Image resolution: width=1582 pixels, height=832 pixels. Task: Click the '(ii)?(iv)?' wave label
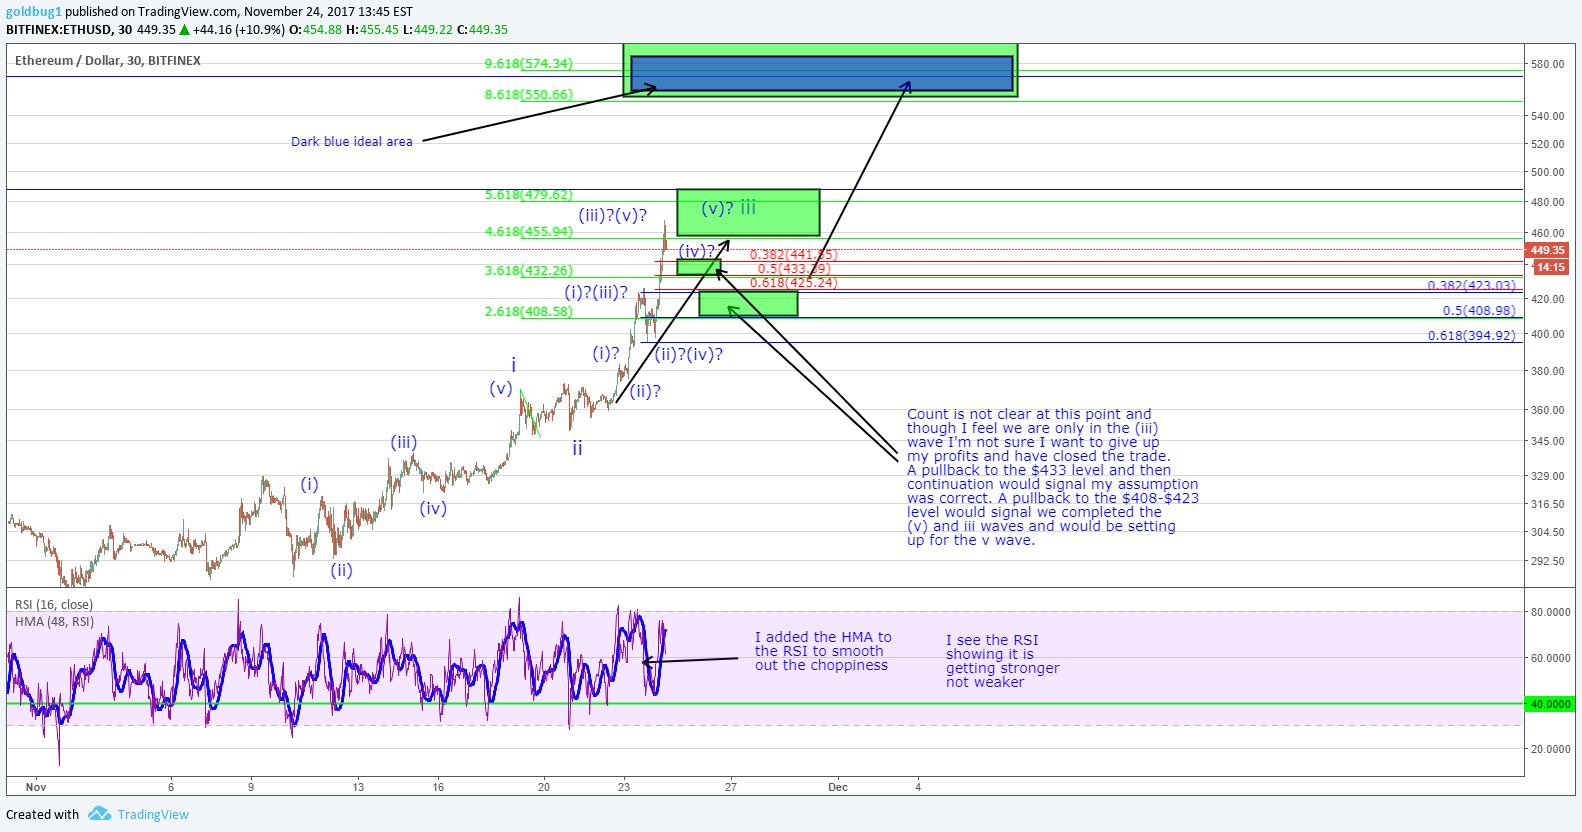[x=689, y=354]
